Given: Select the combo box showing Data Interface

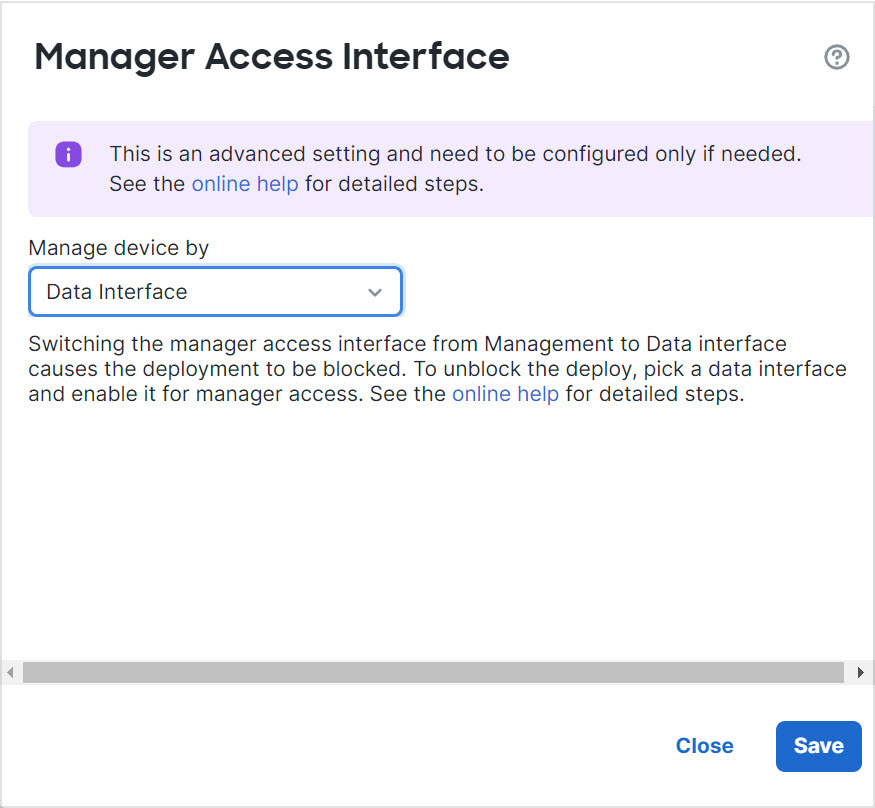Looking at the screenshot, I should pyautogui.click(x=215, y=291).
